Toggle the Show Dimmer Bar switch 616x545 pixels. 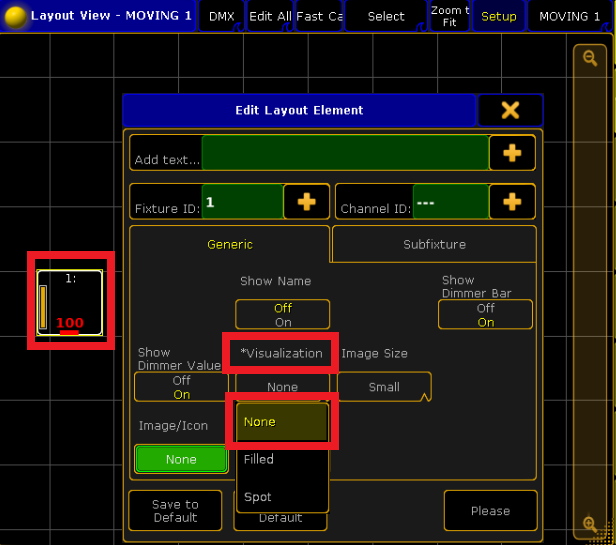pyautogui.click(x=485, y=314)
